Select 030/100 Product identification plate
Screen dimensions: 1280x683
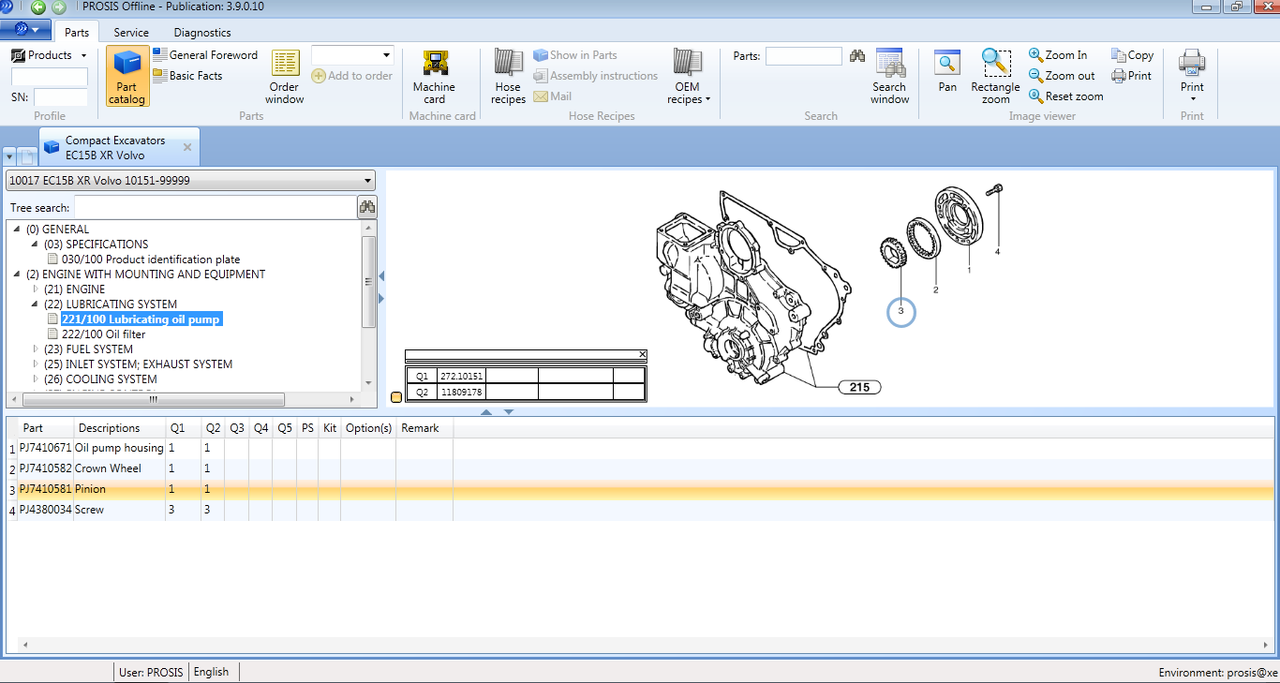(x=150, y=259)
